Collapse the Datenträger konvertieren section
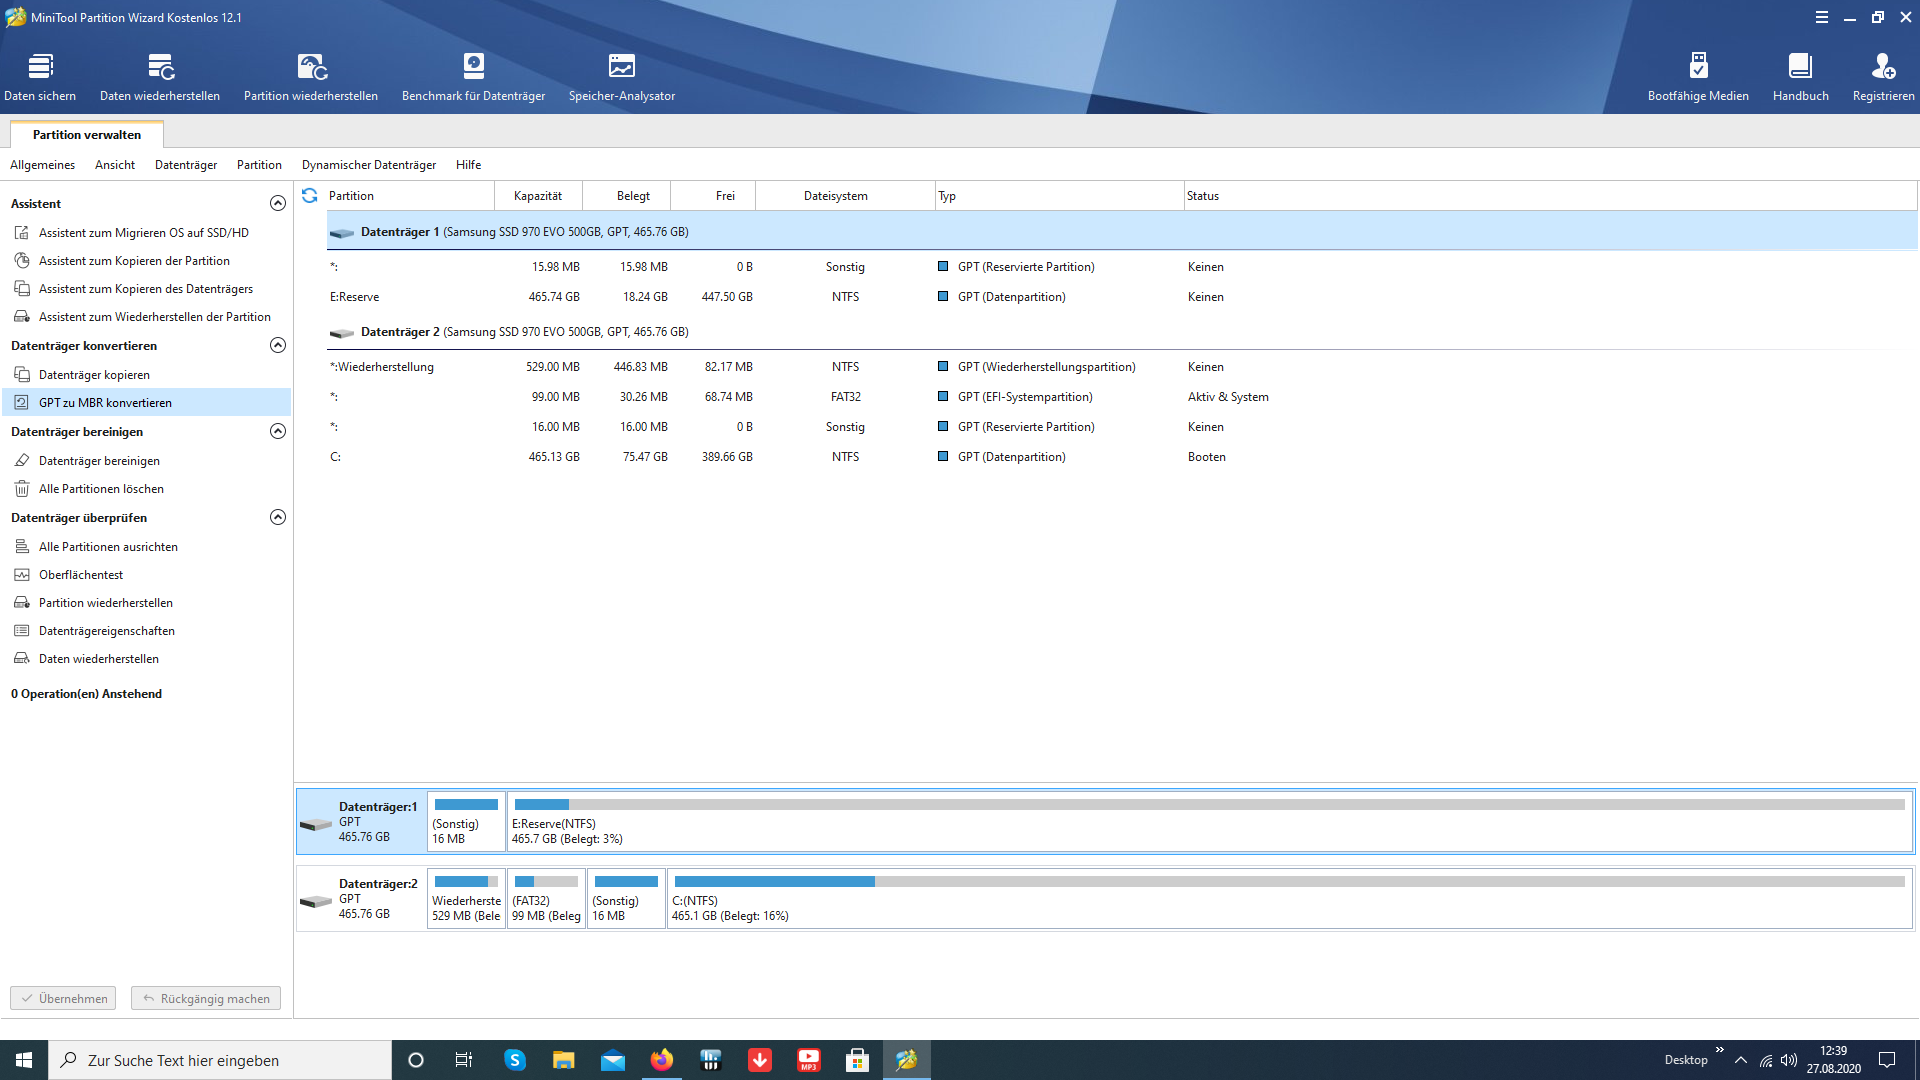Viewport: 1920px width, 1080px height. coord(278,345)
